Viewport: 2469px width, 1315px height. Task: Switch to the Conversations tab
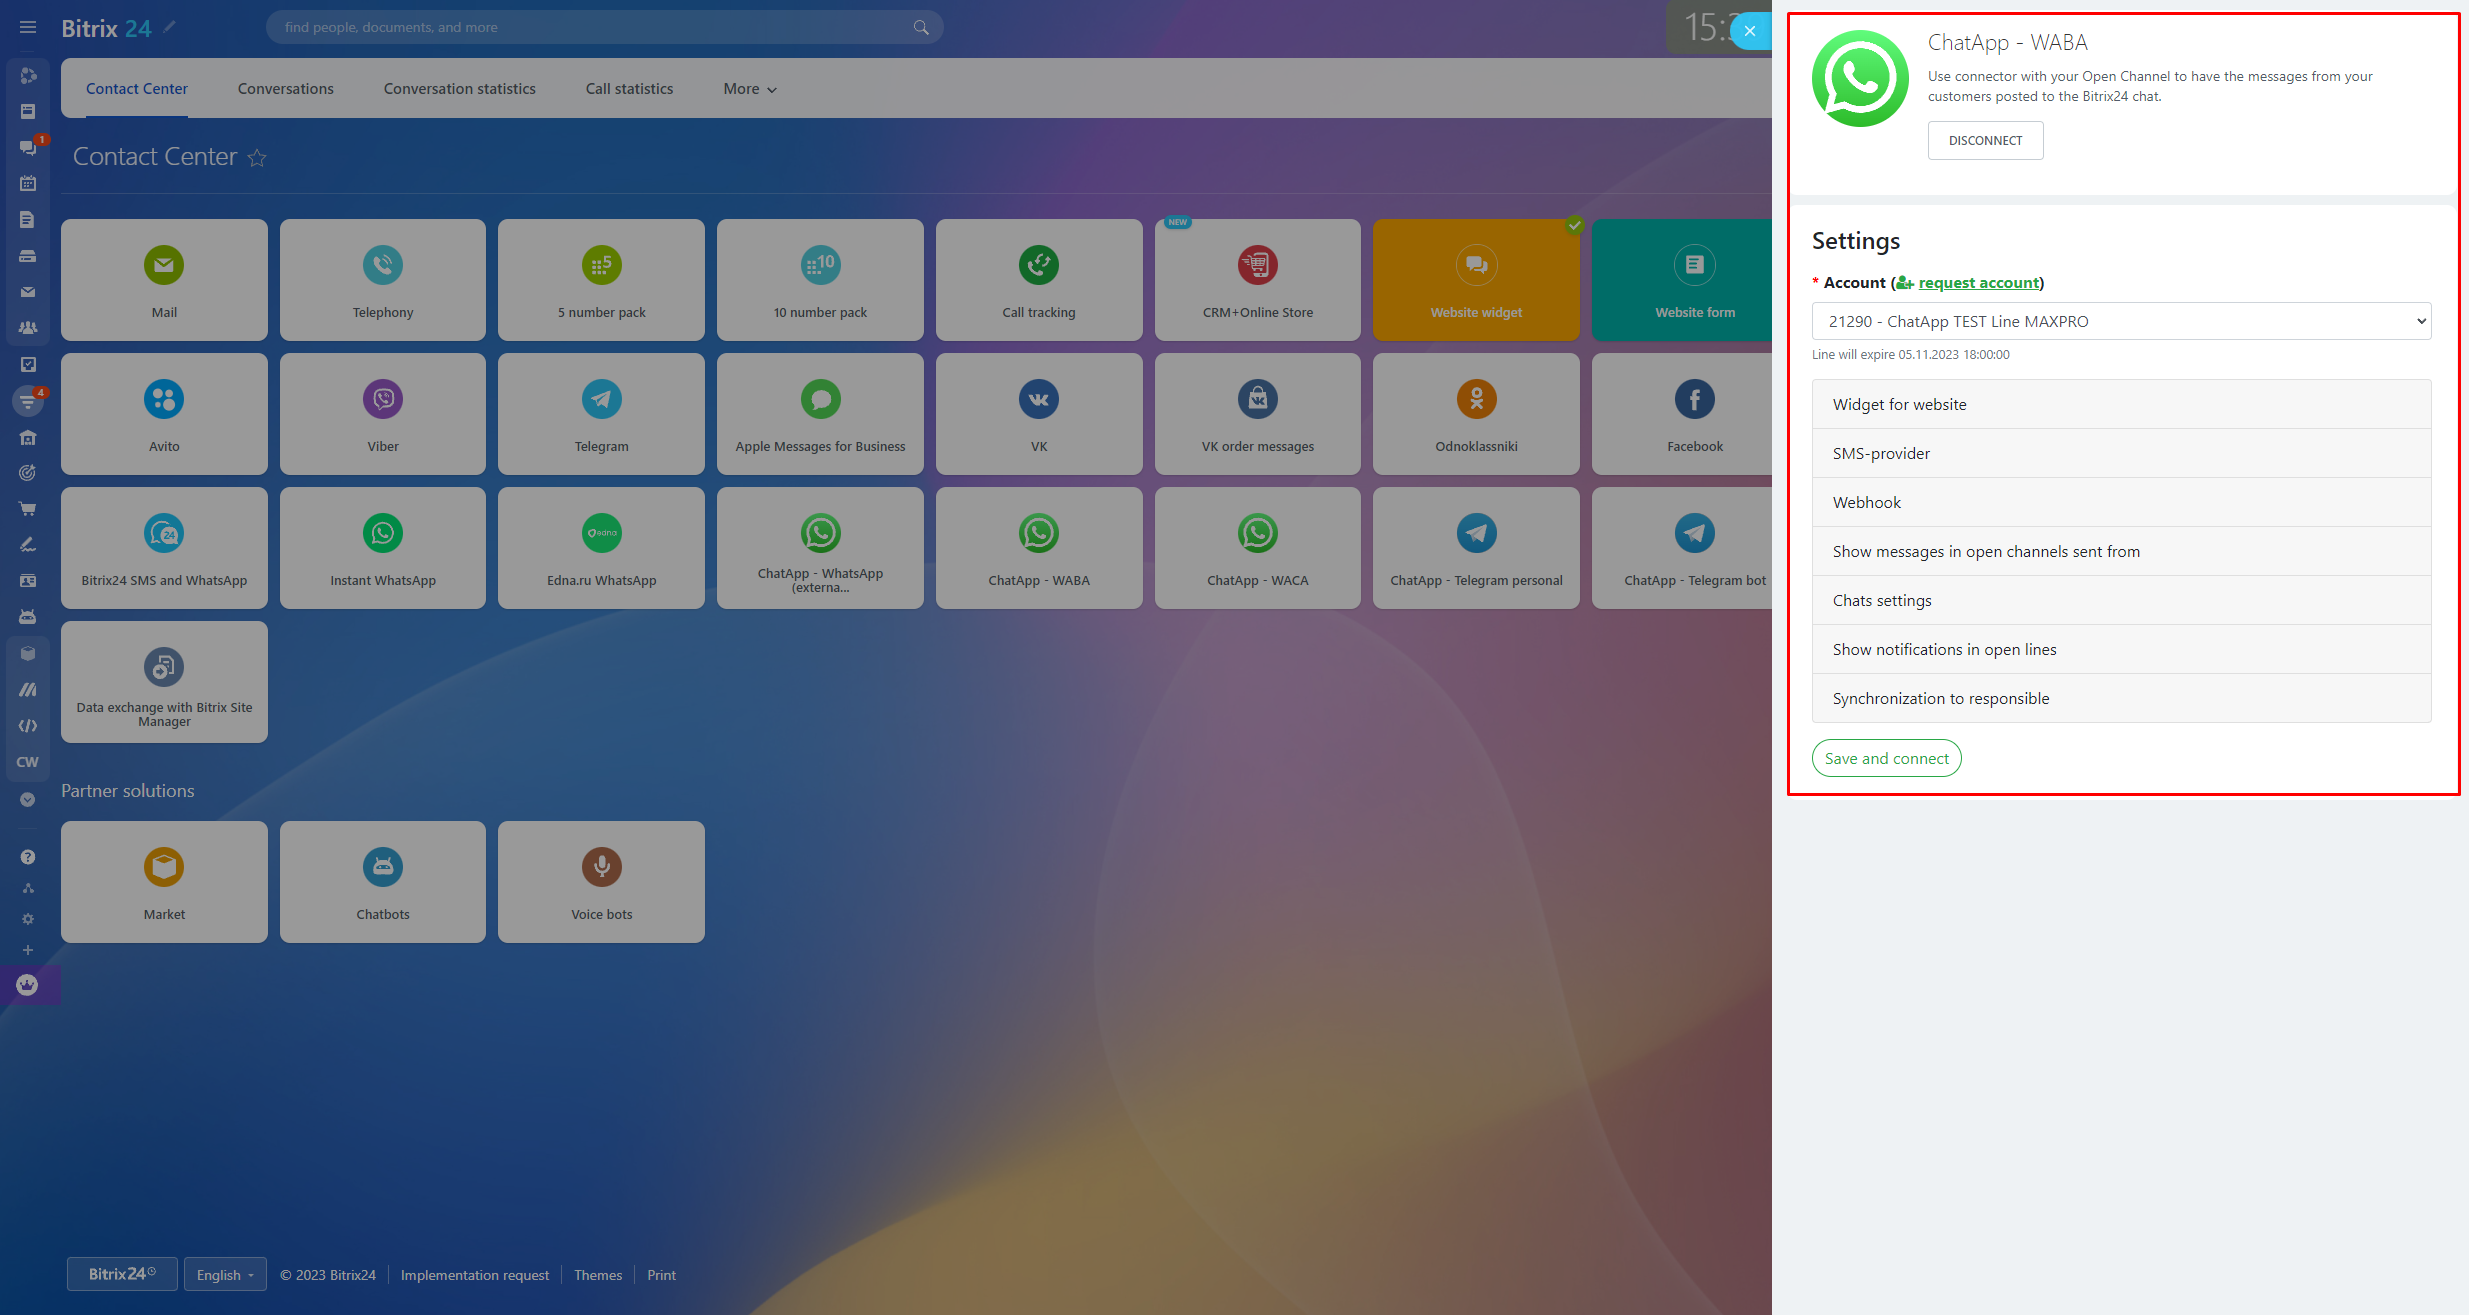(285, 89)
